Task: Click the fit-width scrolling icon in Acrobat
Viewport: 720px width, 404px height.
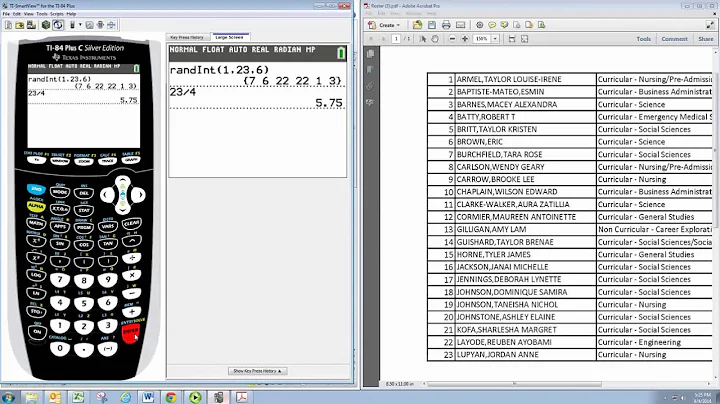Action: point(512,39)
